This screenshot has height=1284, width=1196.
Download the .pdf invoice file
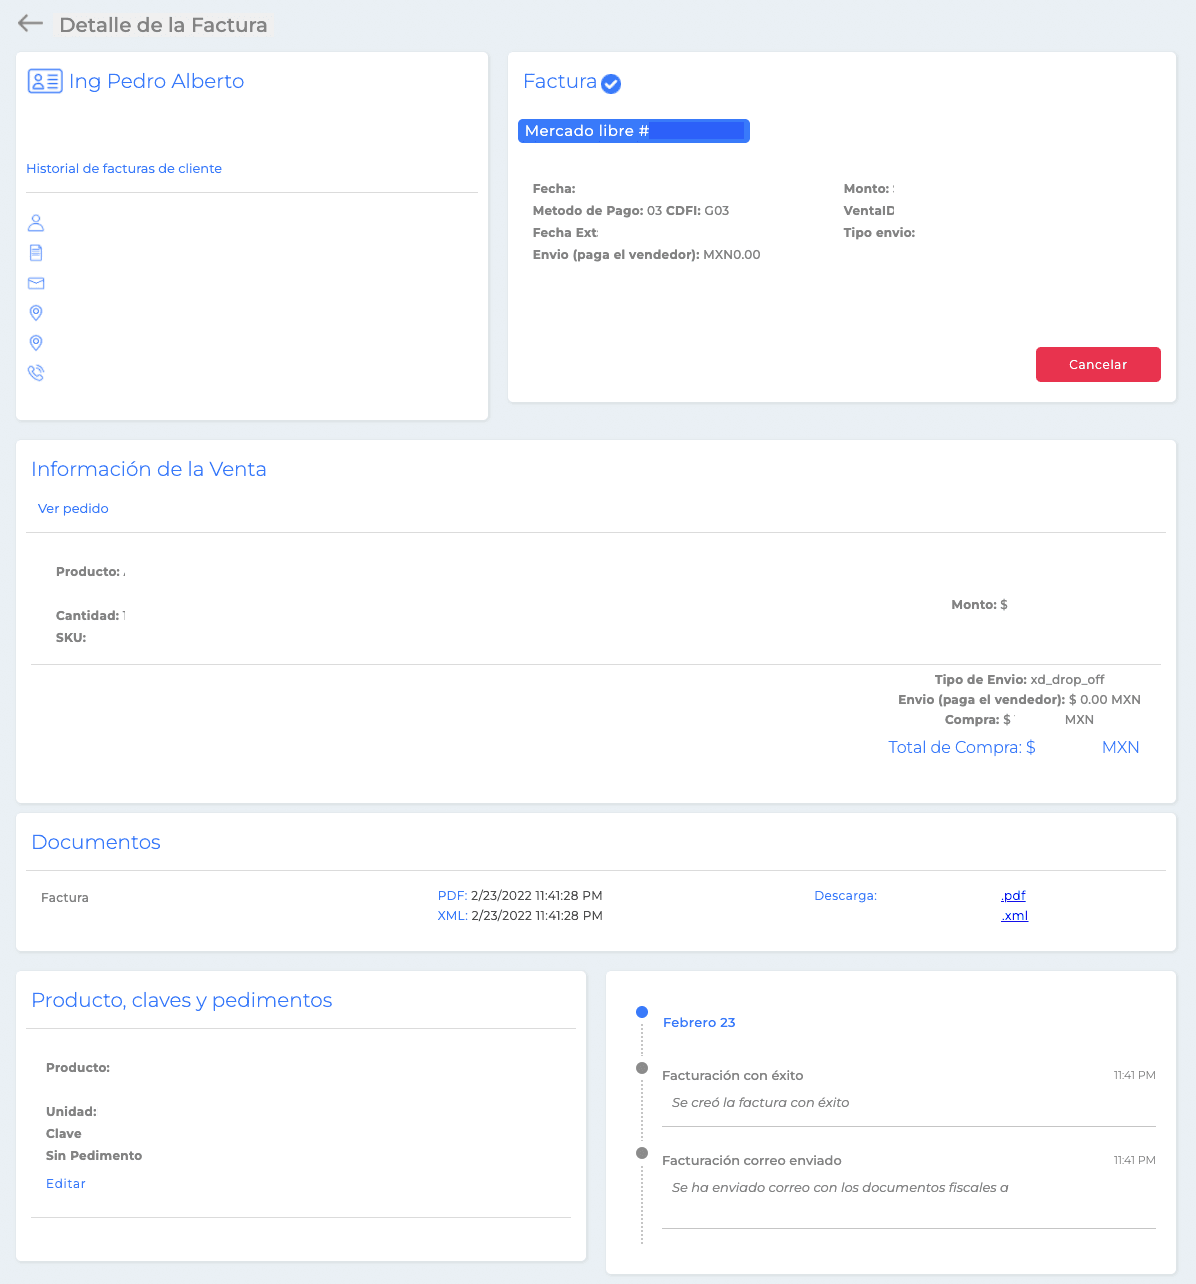pos(1013,896)
